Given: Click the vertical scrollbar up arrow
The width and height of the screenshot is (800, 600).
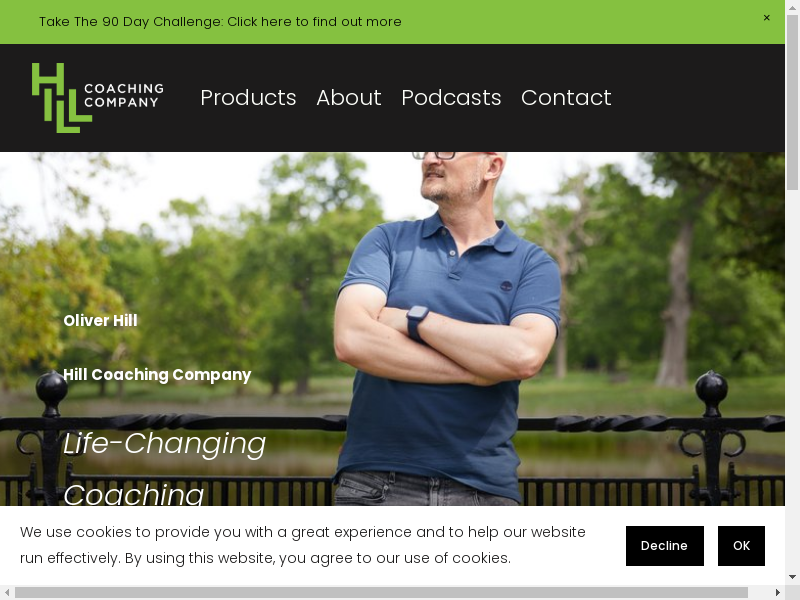Looking at the screenshot, I should click(x=792, y=6).
